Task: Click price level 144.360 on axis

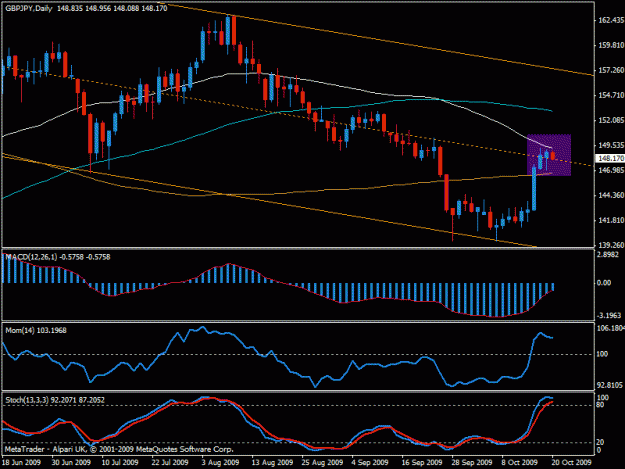Action: click(x=611, y=195)
